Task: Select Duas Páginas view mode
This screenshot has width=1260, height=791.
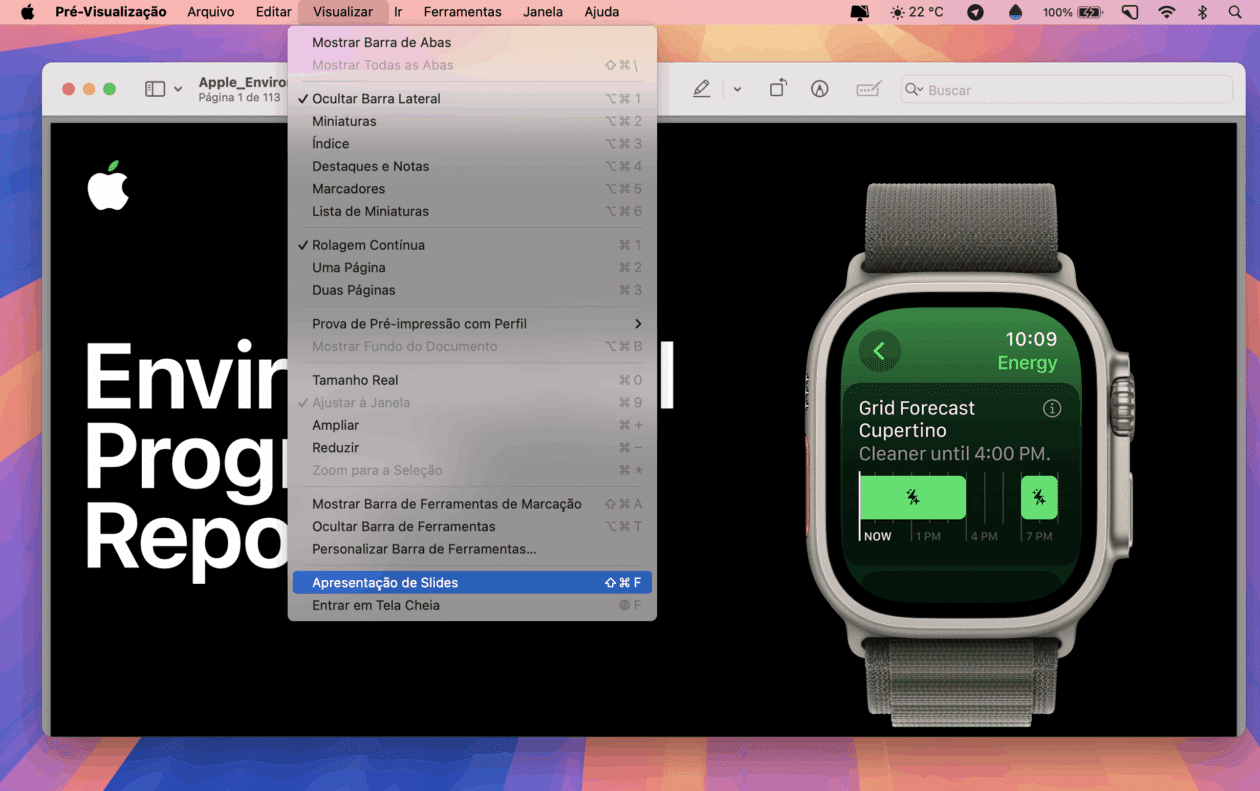Action: (x=472, y=290)
